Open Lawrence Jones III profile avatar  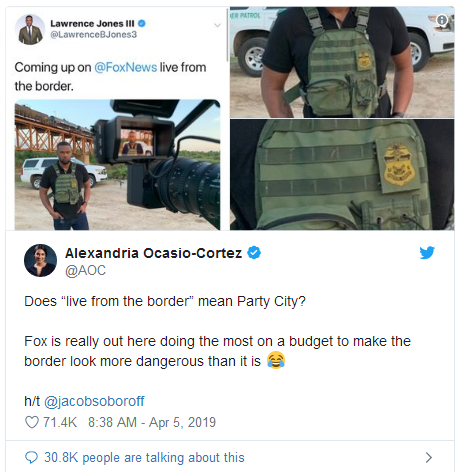[30, 29]
